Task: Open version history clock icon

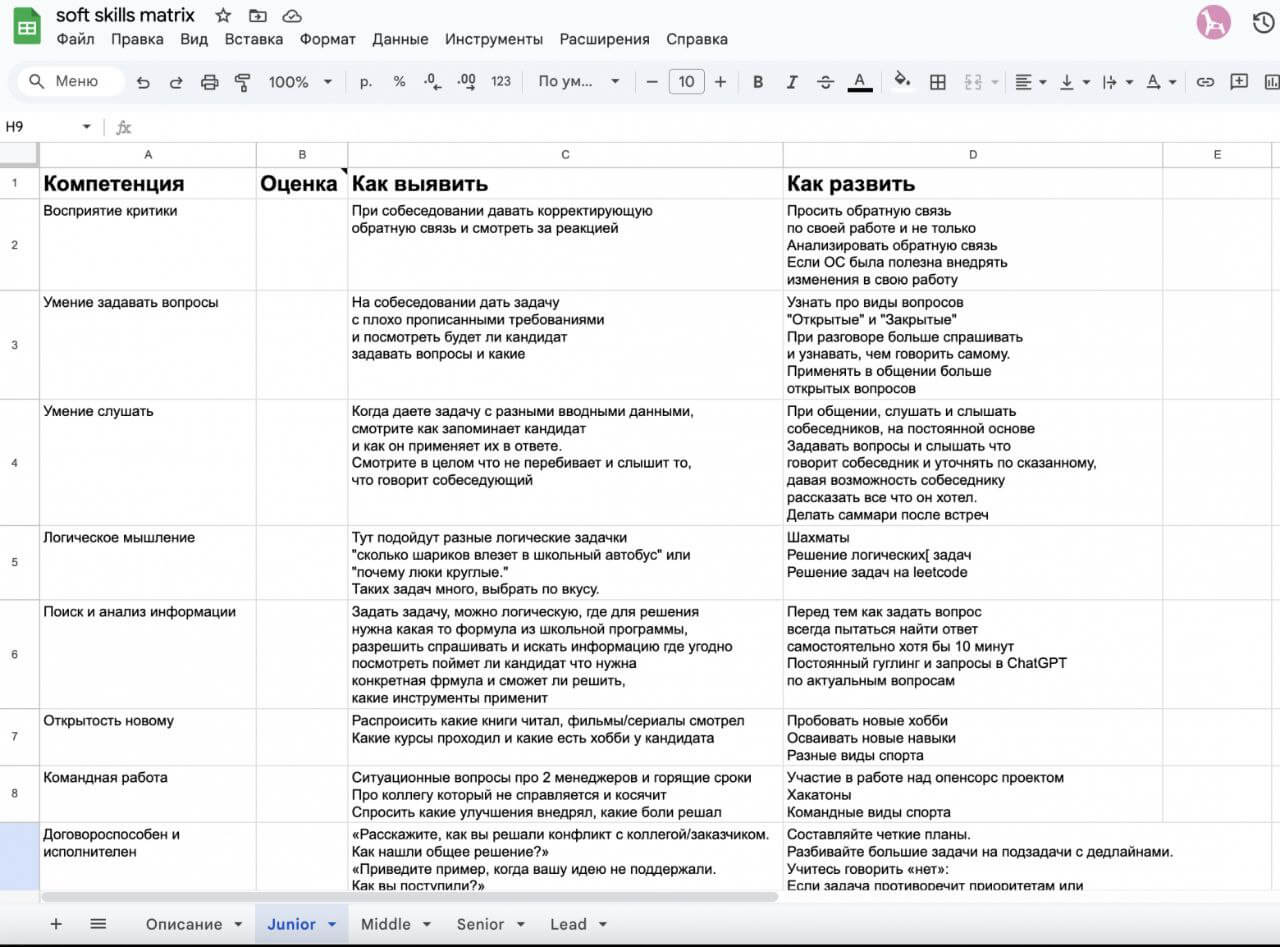Action: pyautogui.click(x=1263, y=23)
